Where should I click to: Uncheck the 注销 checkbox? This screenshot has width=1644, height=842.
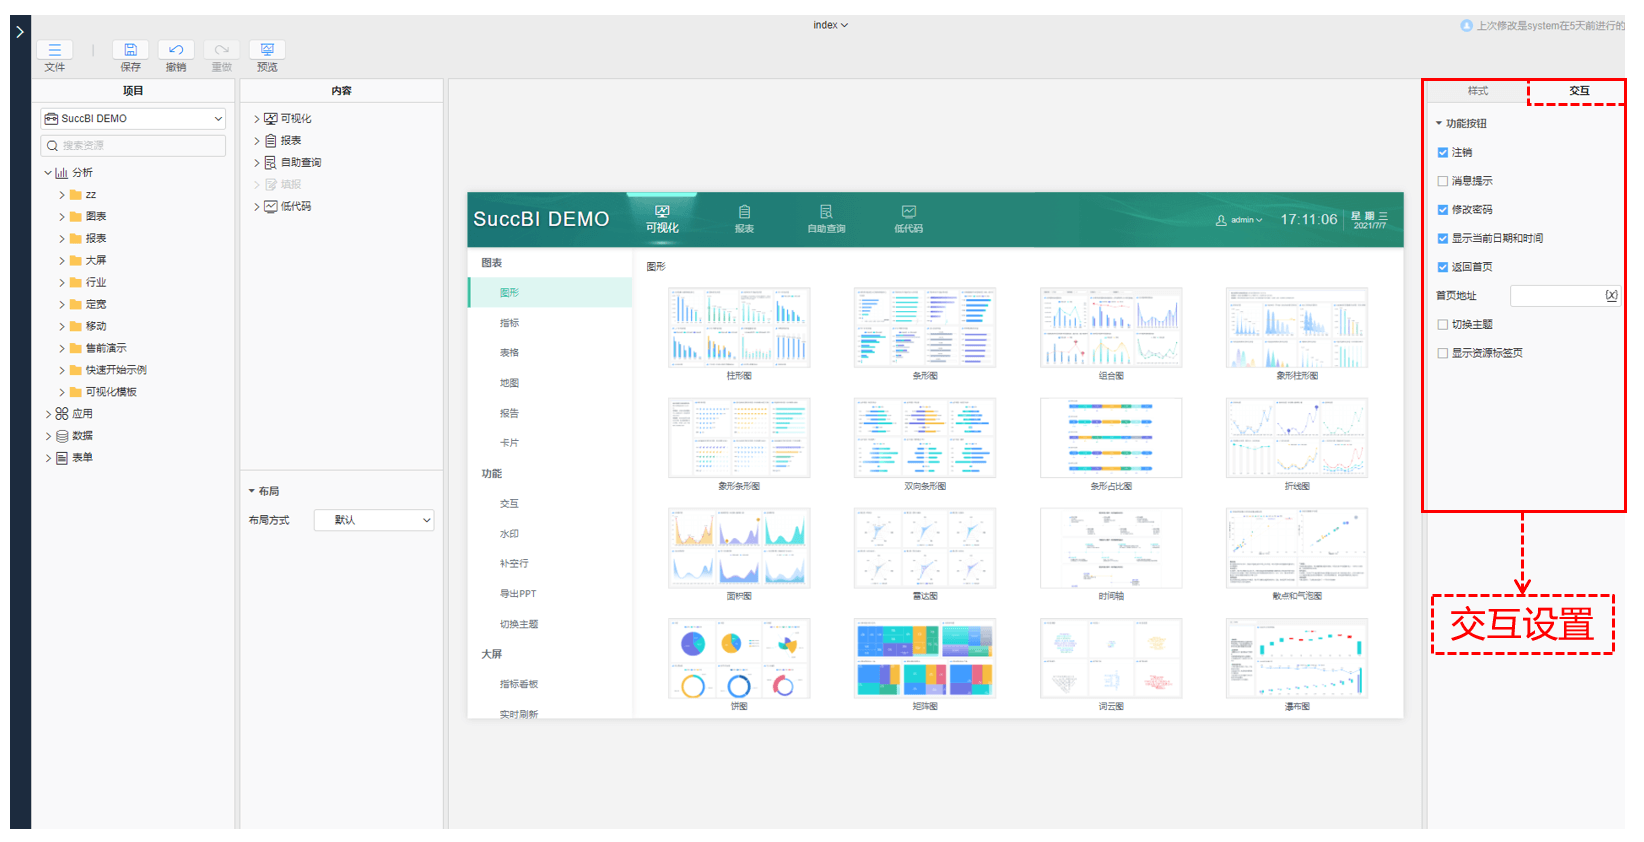pyautogui.click(x=1443, y=153)
